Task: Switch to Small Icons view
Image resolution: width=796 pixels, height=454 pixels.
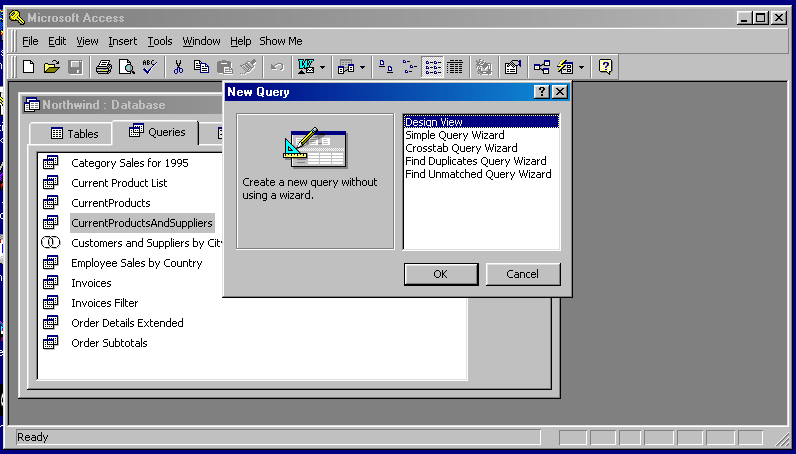Action: (x=410, y=67)
